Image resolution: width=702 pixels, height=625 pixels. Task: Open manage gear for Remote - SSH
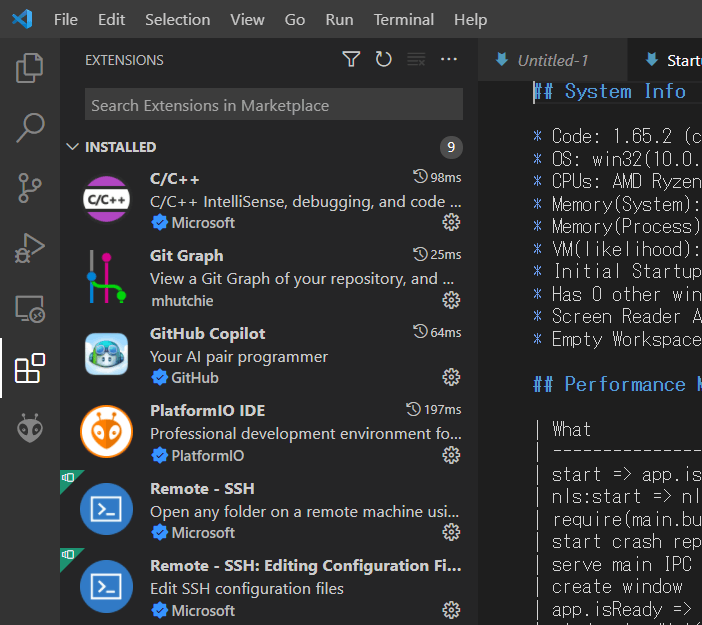pyautogui.click(x=451, y=532)
